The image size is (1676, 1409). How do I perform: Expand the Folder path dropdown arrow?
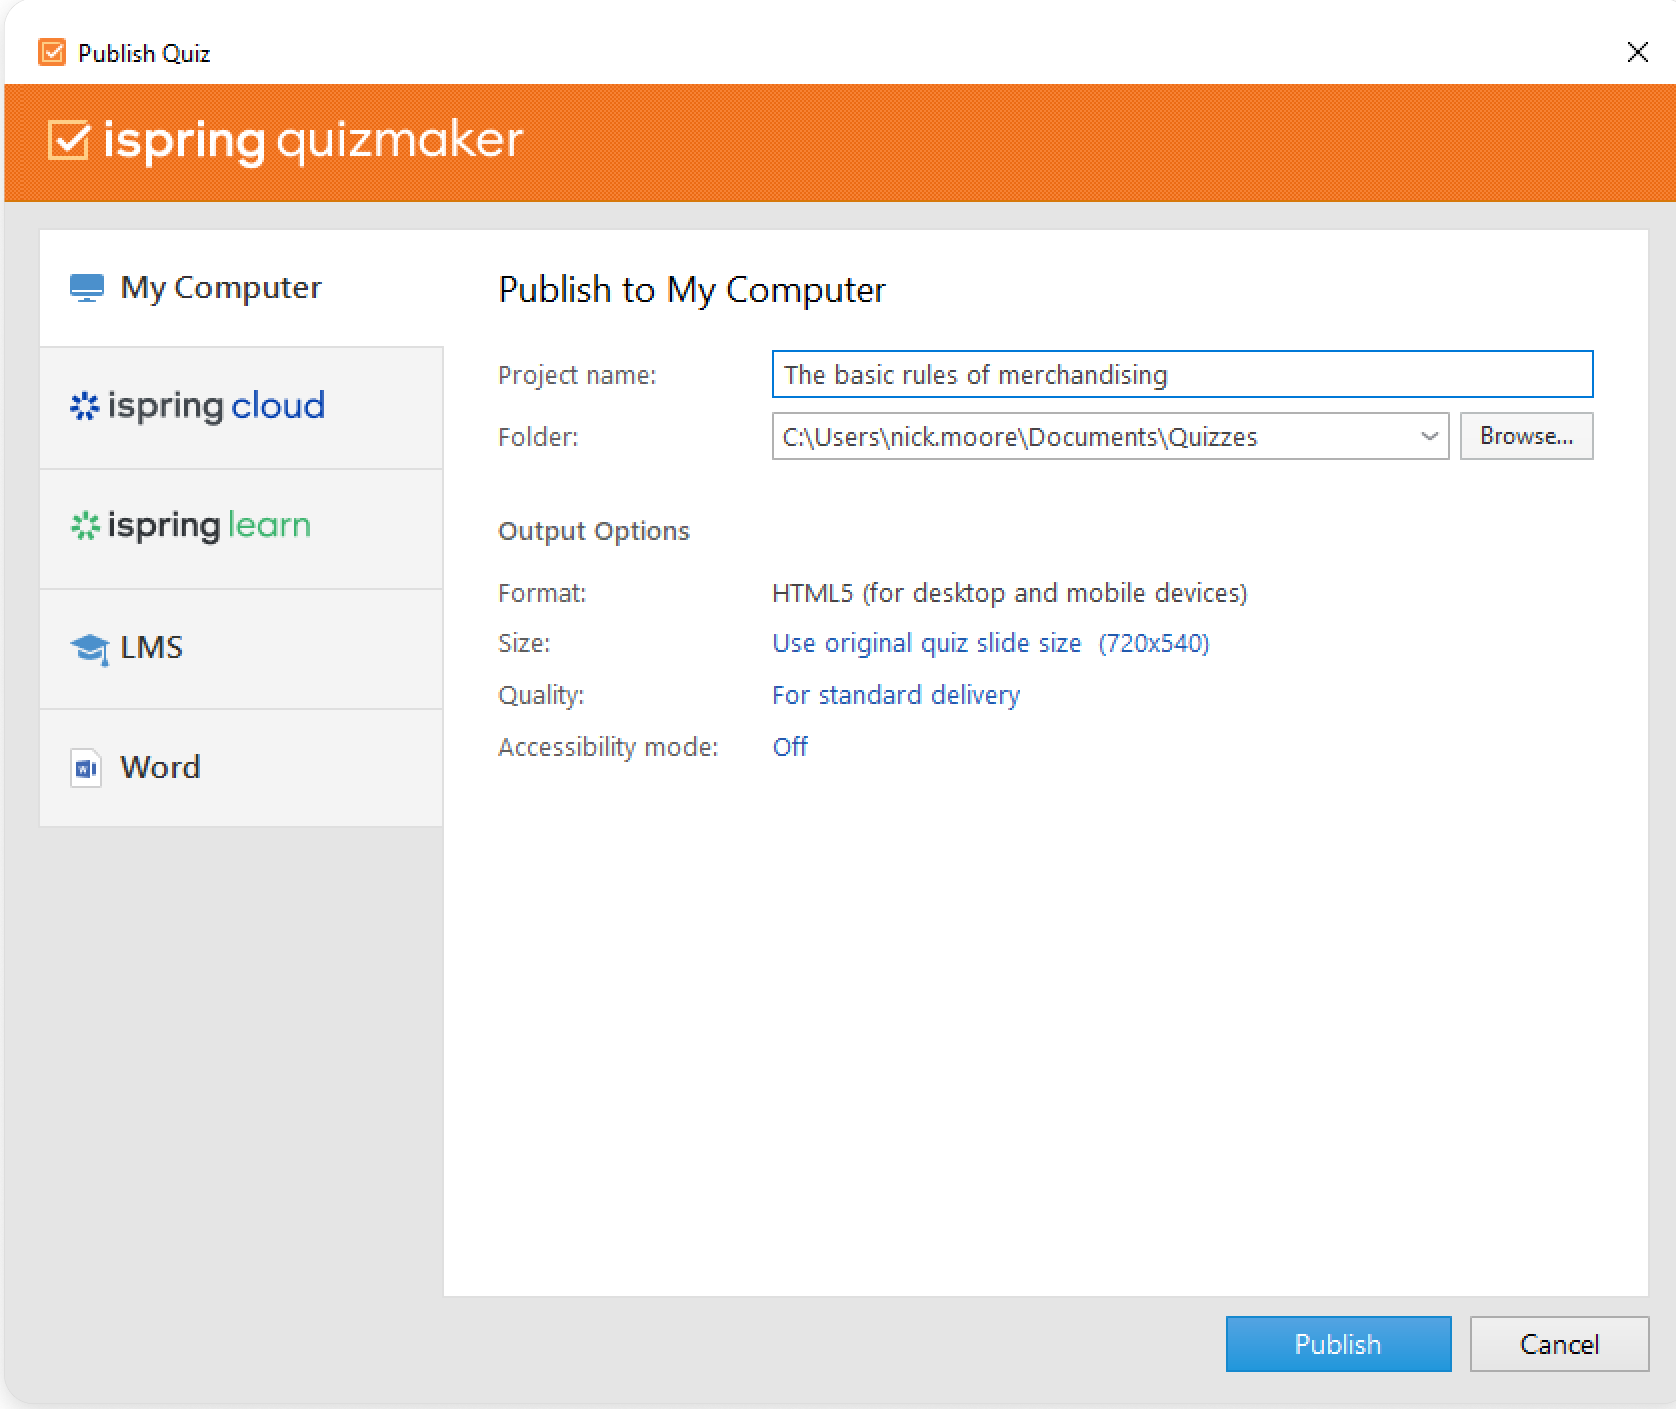[x=1429, y=437]
